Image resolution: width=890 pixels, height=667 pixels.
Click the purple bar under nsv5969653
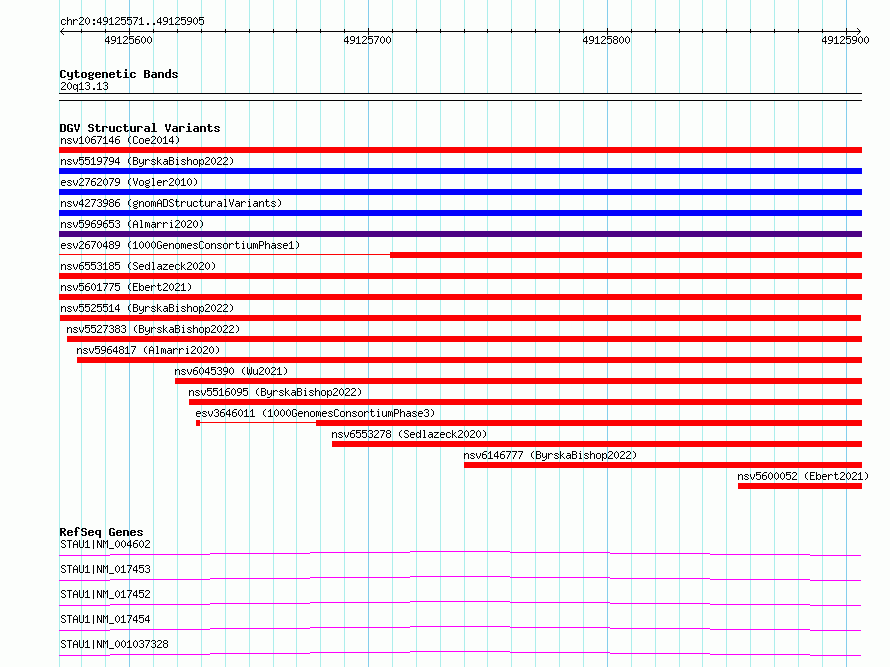pyautogui.click(x=460, y=234)
